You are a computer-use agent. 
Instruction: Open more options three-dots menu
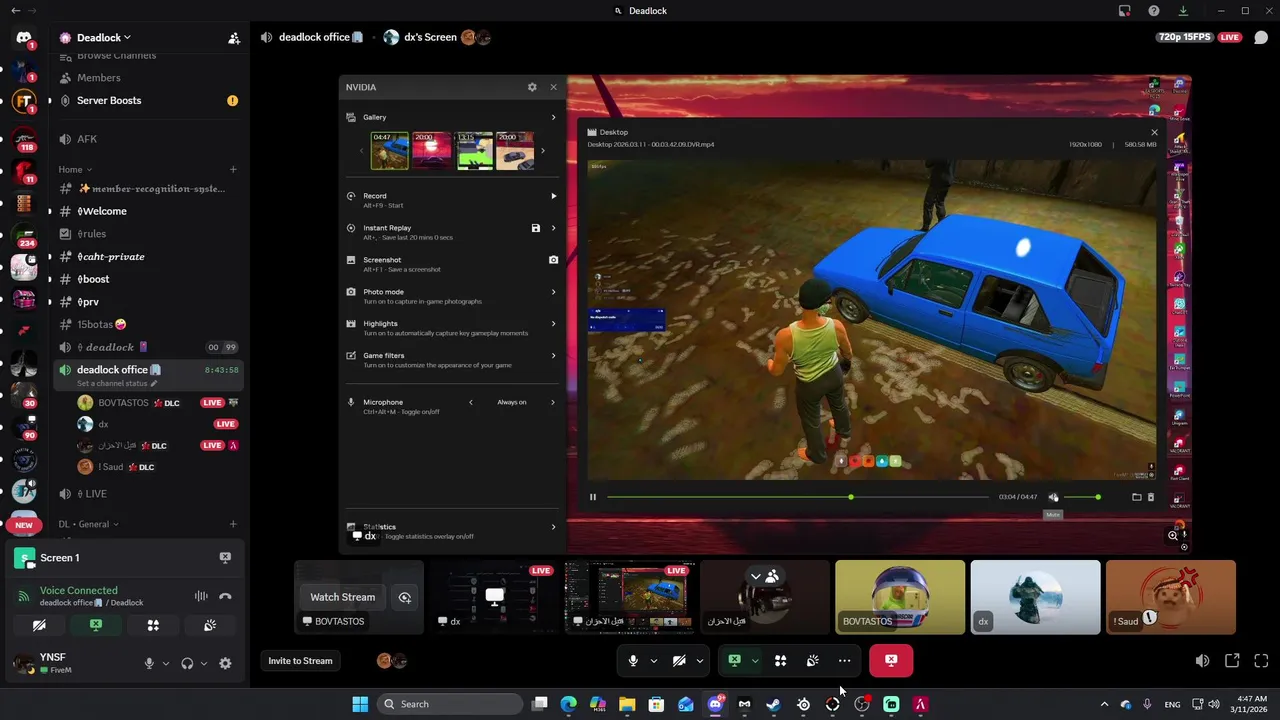click(845, 660)
